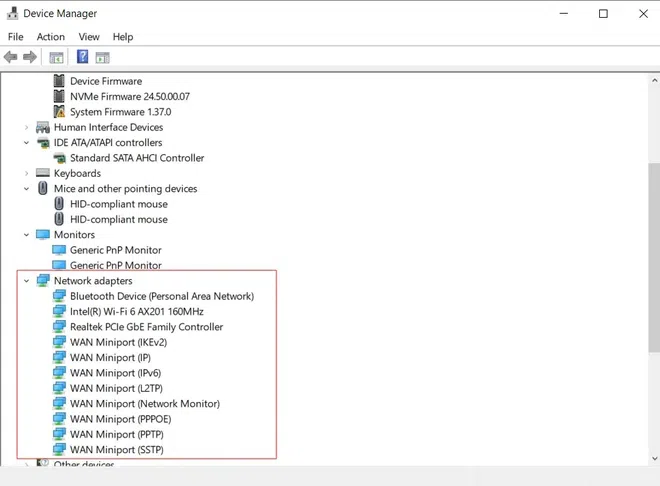This screenshot has height=486, width=660.
Task: Click the first Generic PnP Monitor icon
Action: (59, 250)
